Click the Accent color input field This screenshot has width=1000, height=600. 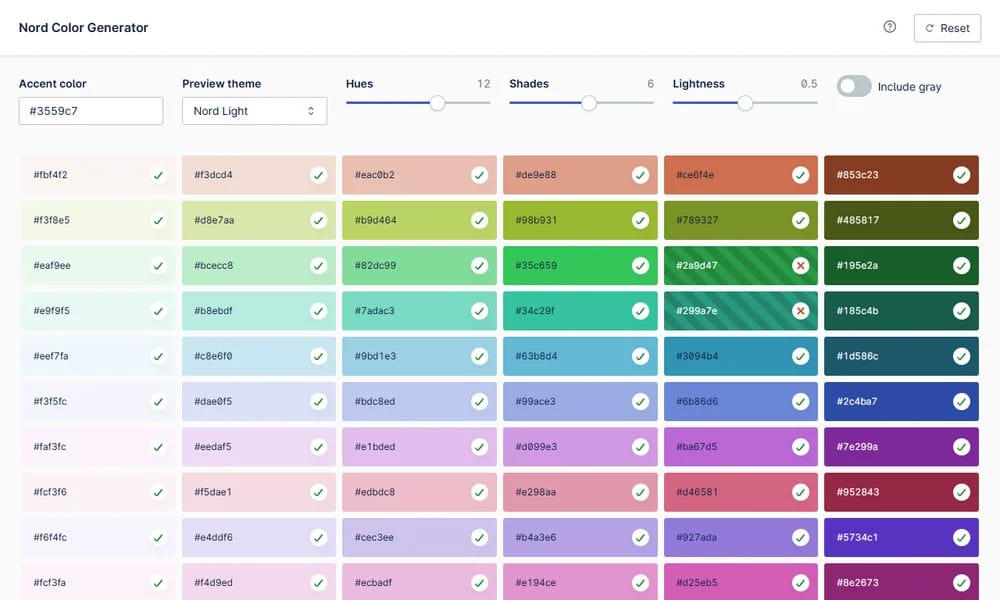click(x=91, y=111)
